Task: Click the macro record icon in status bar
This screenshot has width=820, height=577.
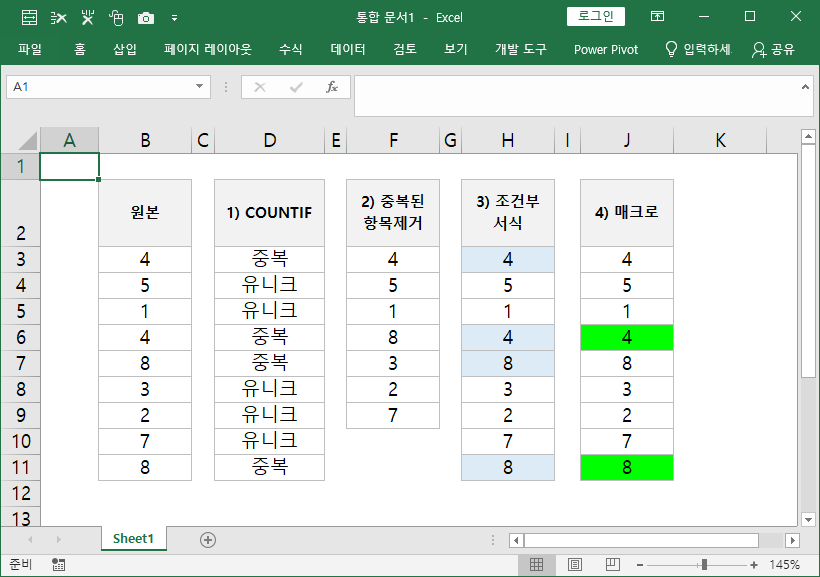Action: [x=59, y=565]
